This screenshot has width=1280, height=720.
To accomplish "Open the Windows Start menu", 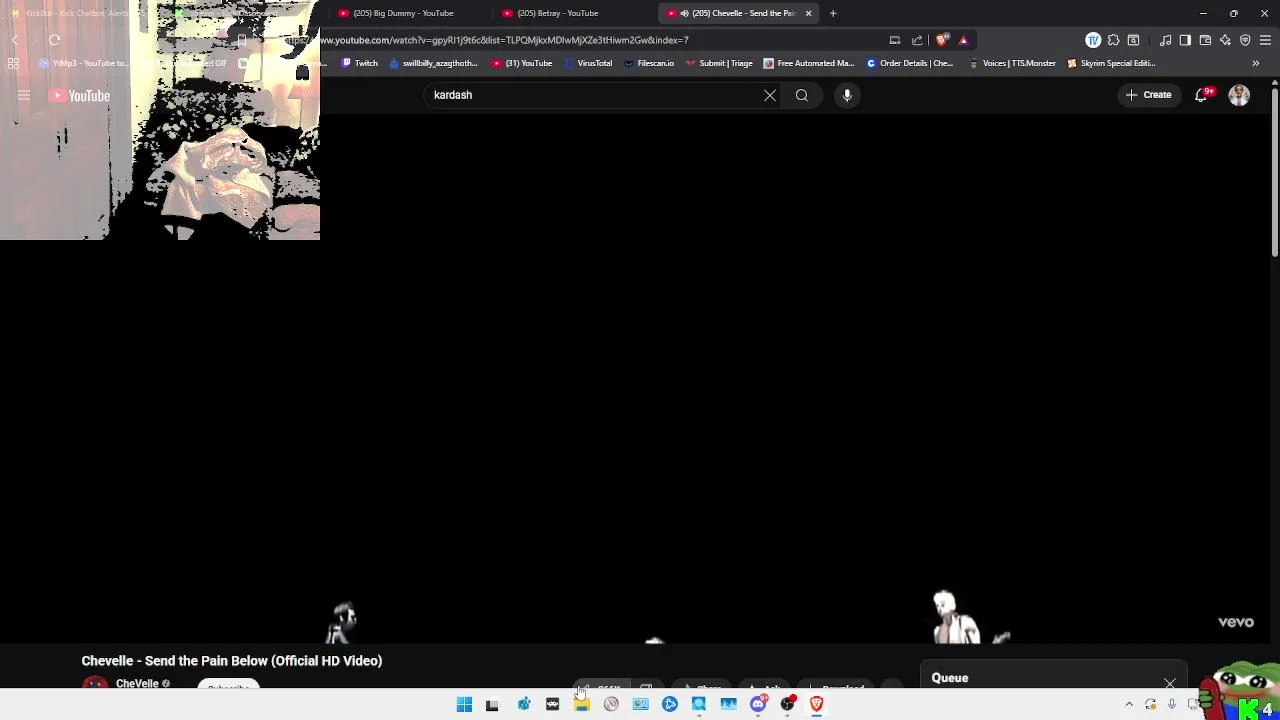I will [464, 704].
